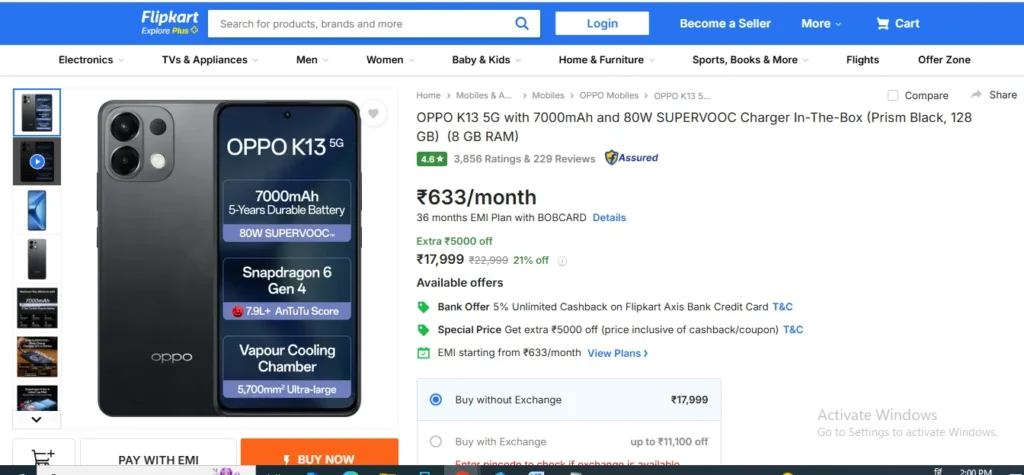Click the cart icon in header

[882, 24]
